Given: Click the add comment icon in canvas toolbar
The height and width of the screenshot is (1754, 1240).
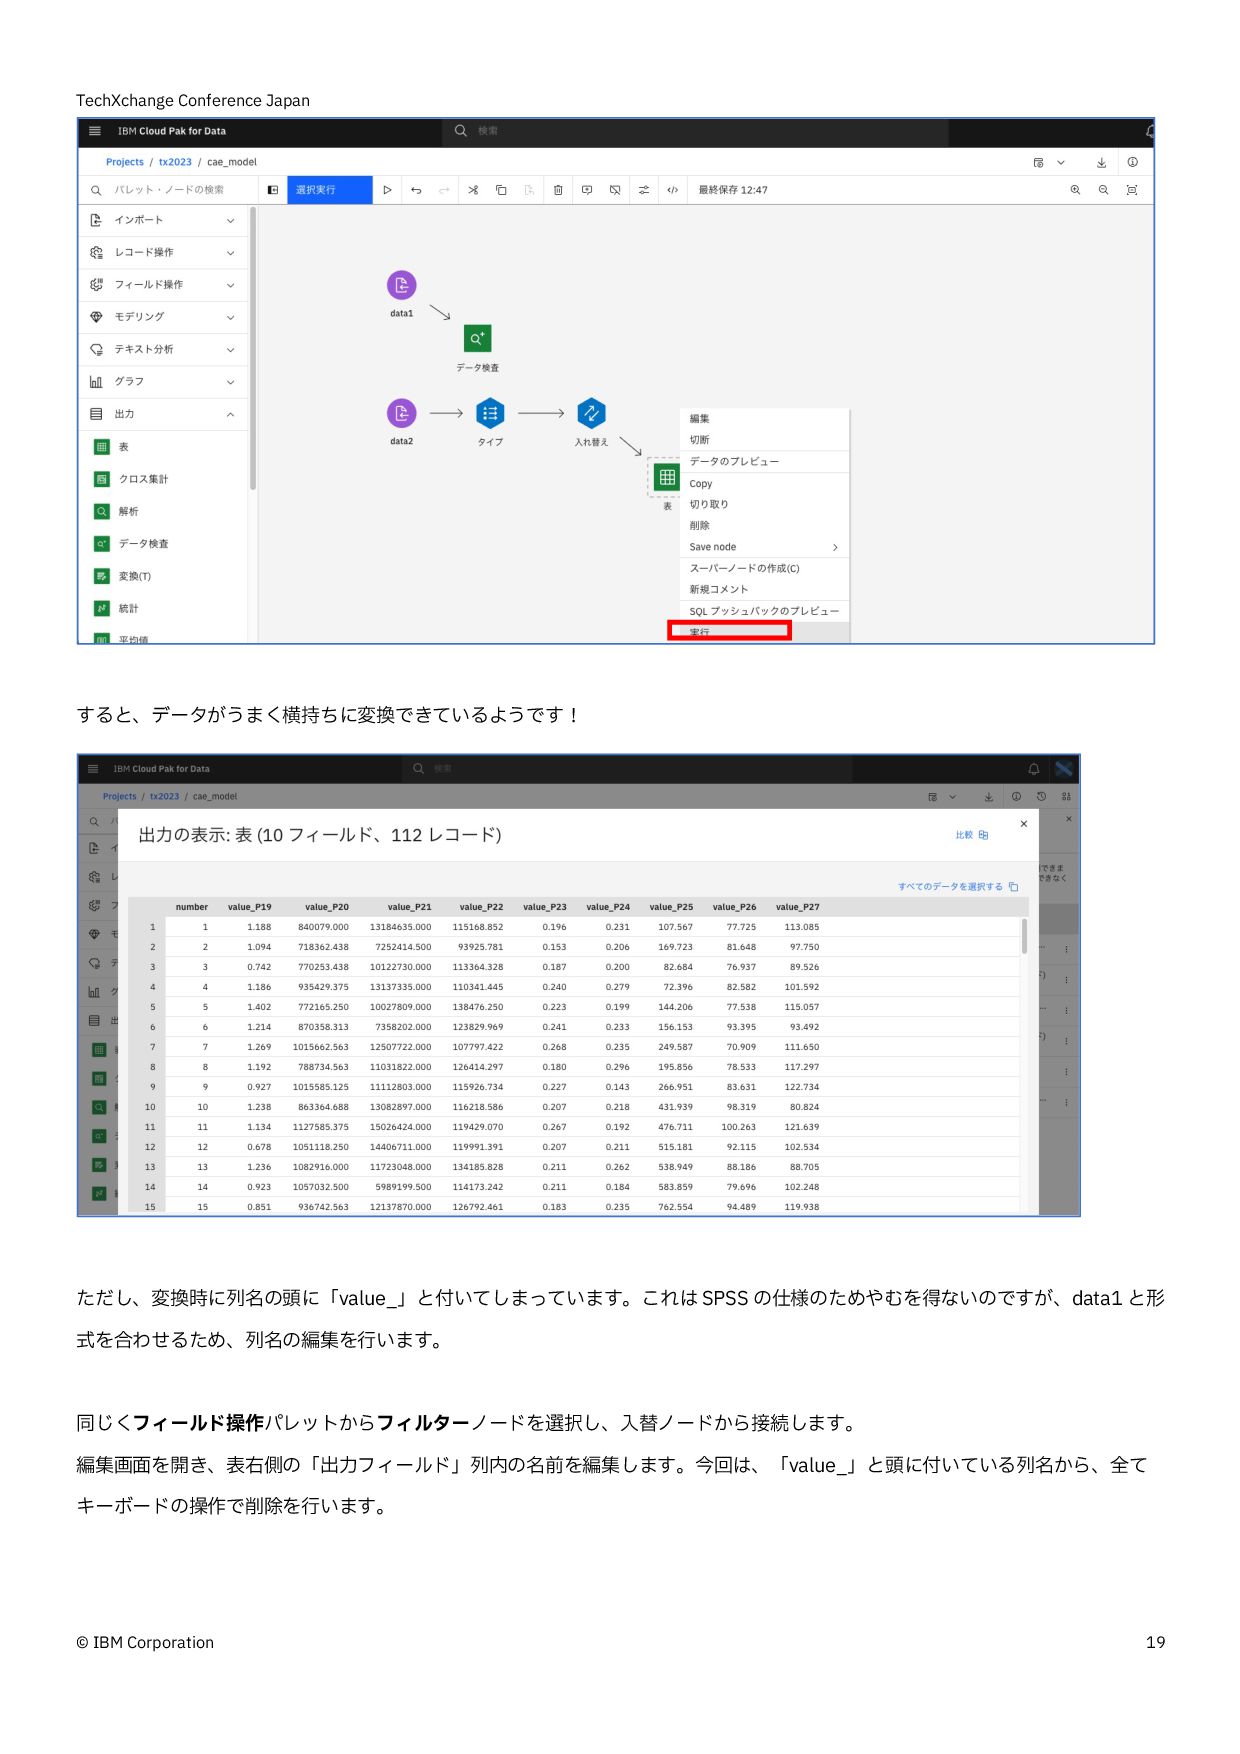Looking at the screenshot, I should pyautogui.click(x=587, y=190).
